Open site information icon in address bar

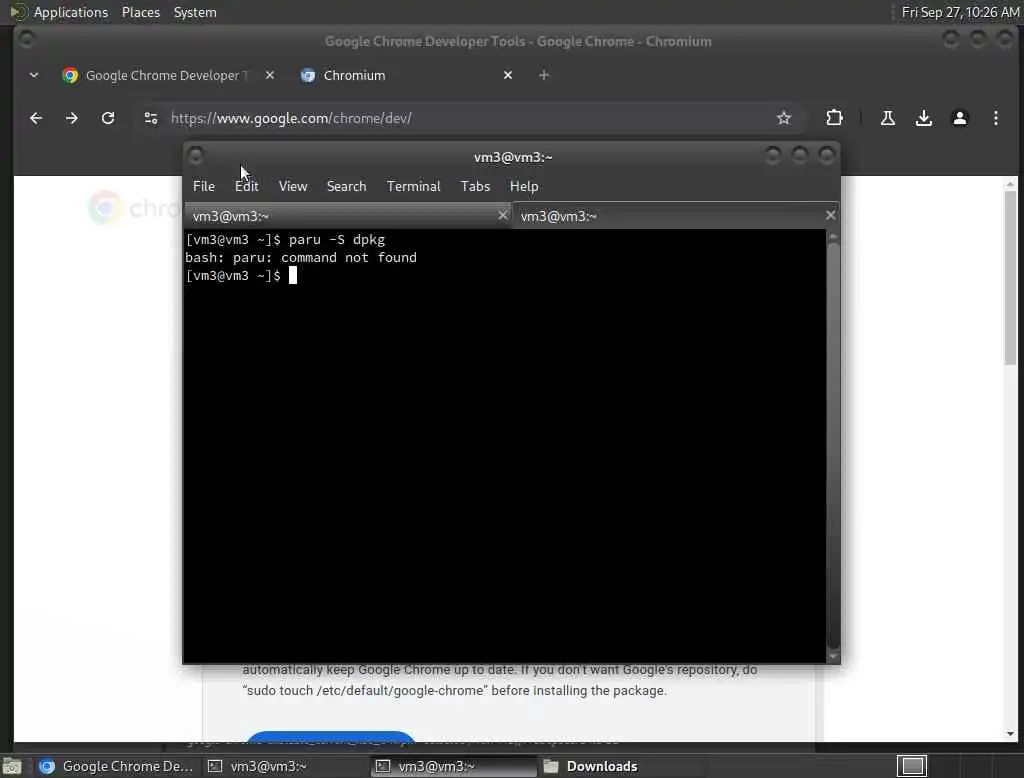[151, 118]
